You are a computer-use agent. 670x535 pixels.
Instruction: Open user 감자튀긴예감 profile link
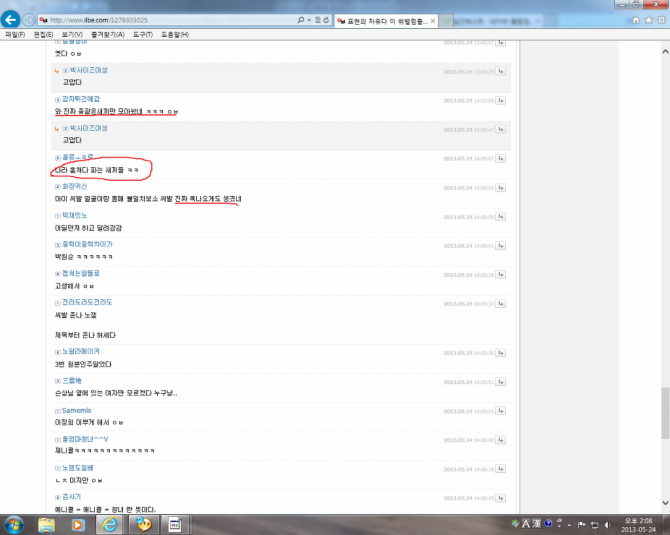coord(81,99)
